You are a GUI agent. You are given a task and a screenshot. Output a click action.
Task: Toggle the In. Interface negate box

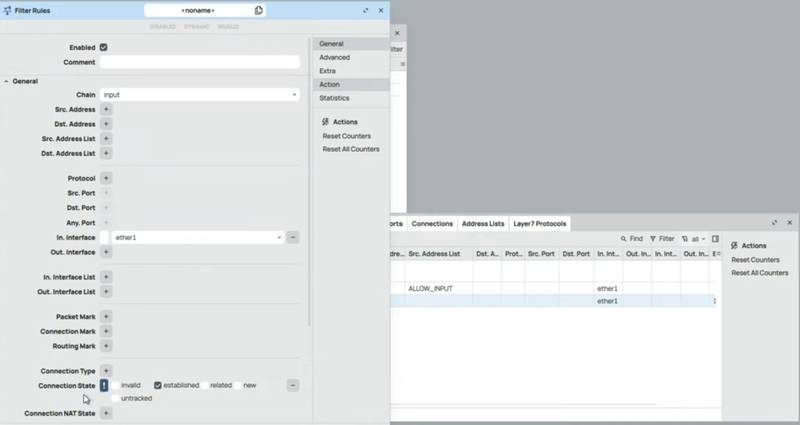[104, 237]
